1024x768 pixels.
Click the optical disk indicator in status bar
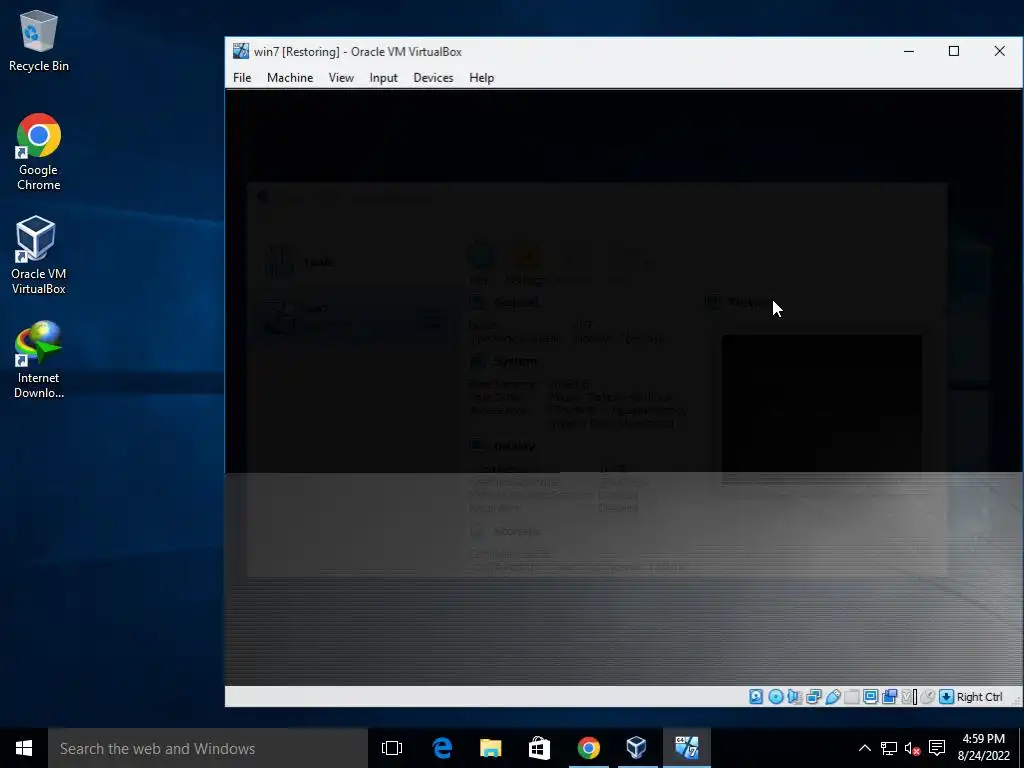[775, 697]
